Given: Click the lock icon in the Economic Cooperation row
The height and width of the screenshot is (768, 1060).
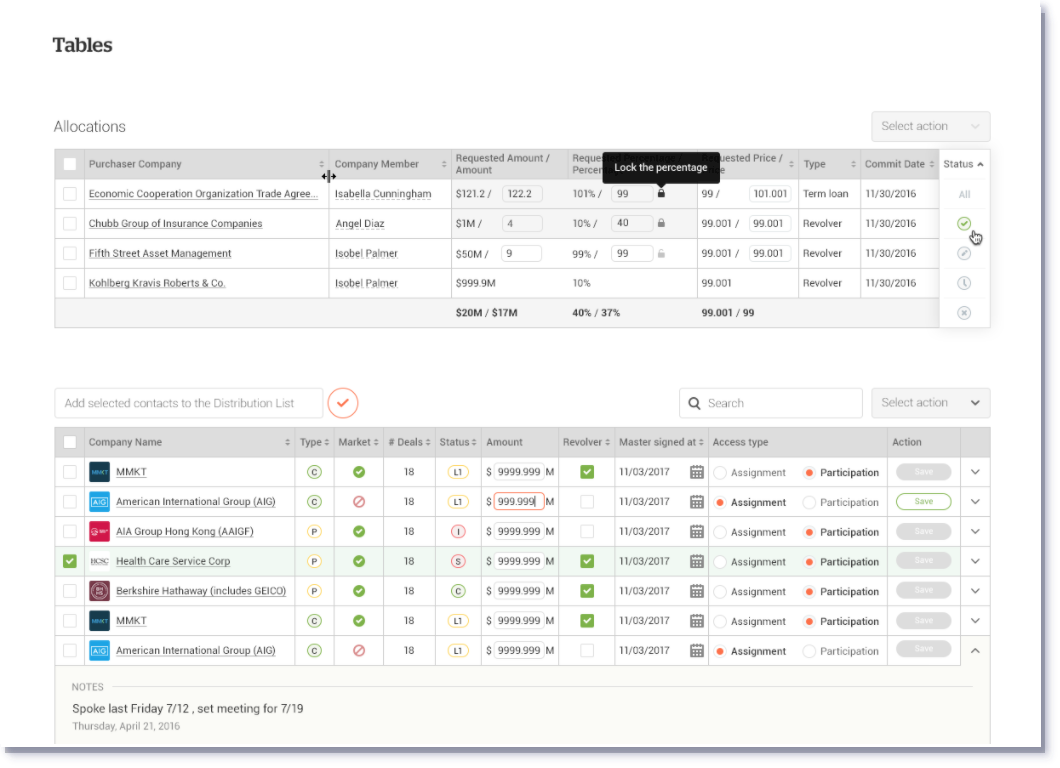Looking at the screenshot, I should 661,193.
